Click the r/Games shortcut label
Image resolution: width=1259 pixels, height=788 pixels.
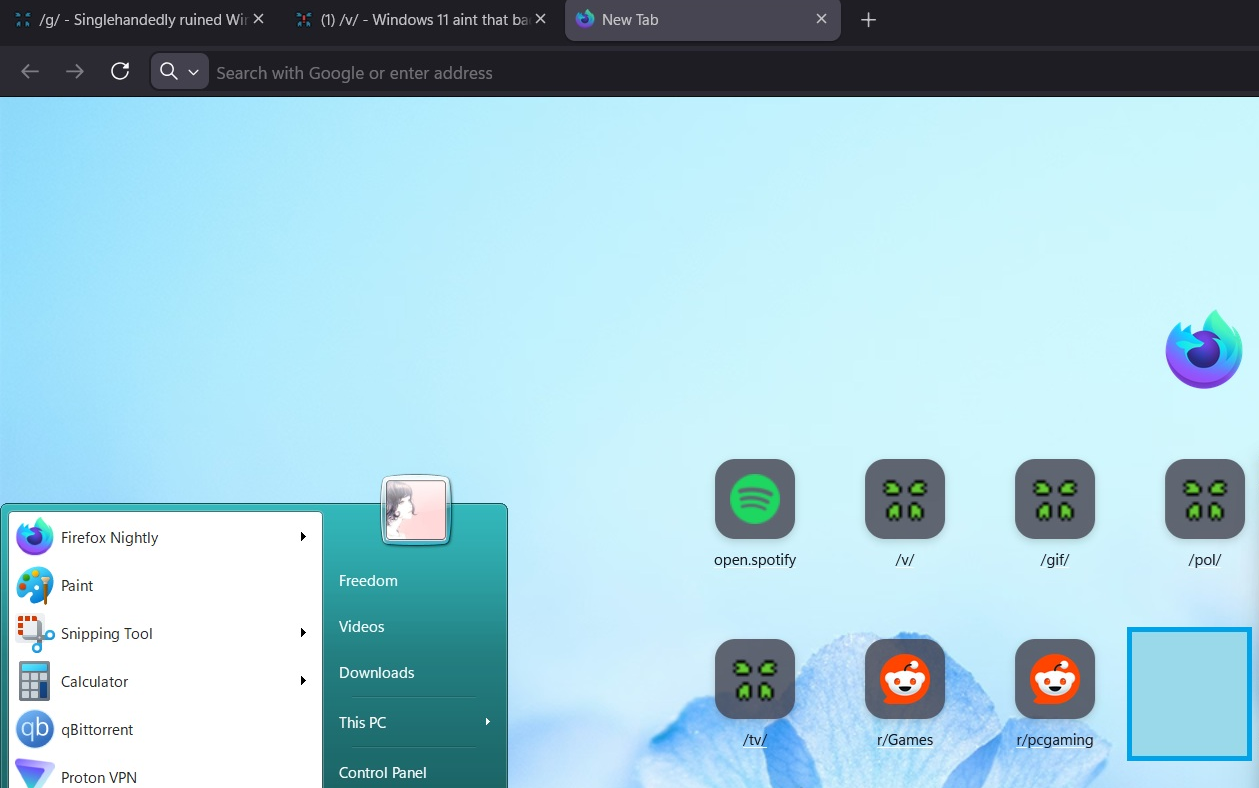(x=905, y=740)
